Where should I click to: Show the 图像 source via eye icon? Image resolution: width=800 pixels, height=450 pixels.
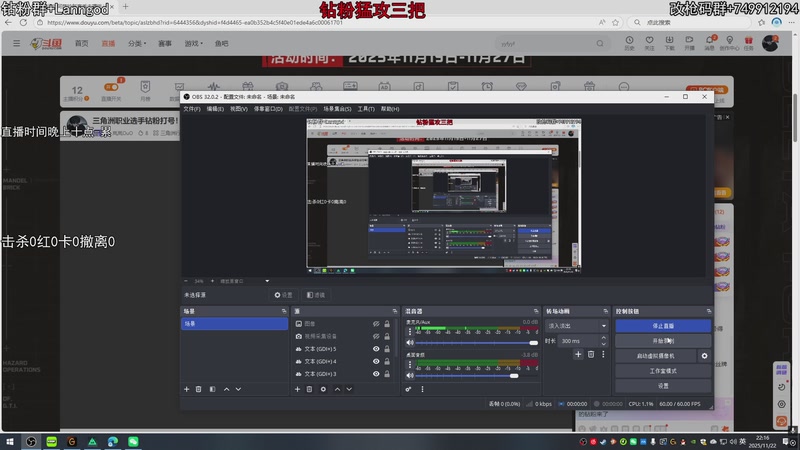pyautogui.click(x=376, y=324)
